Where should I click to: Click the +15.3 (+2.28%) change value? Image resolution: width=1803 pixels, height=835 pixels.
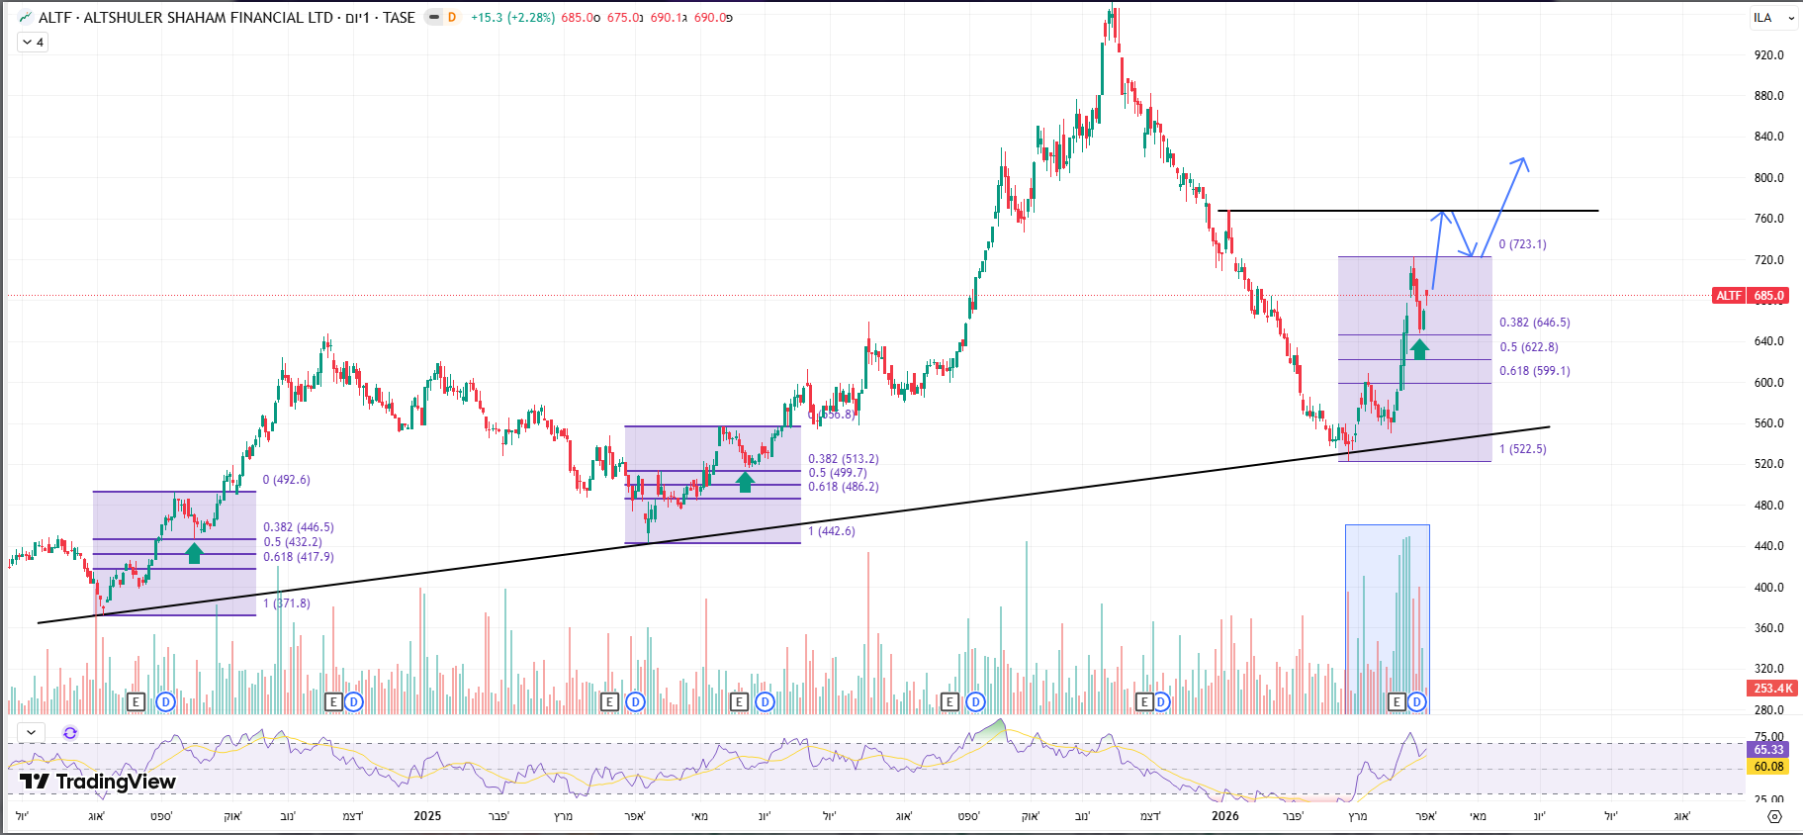(x=512, y=17)
